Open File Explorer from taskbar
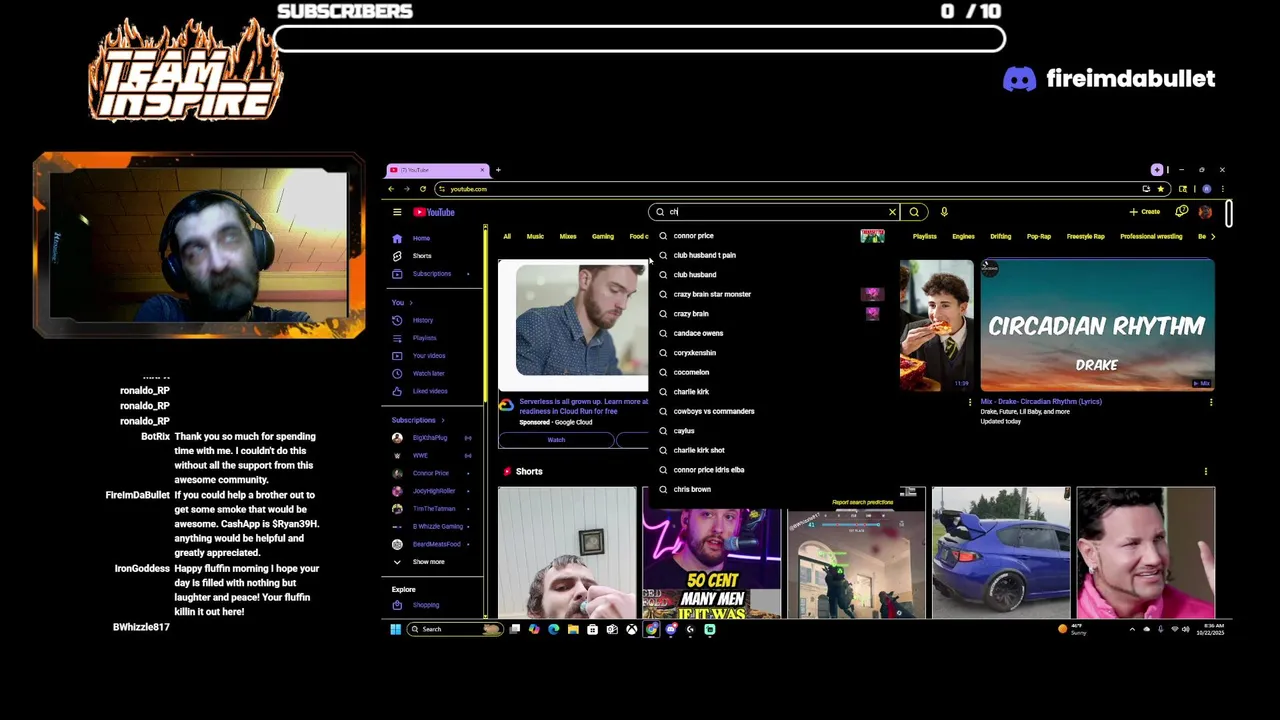This screenshot has height=720, width=1280. (x=573, y=629)
